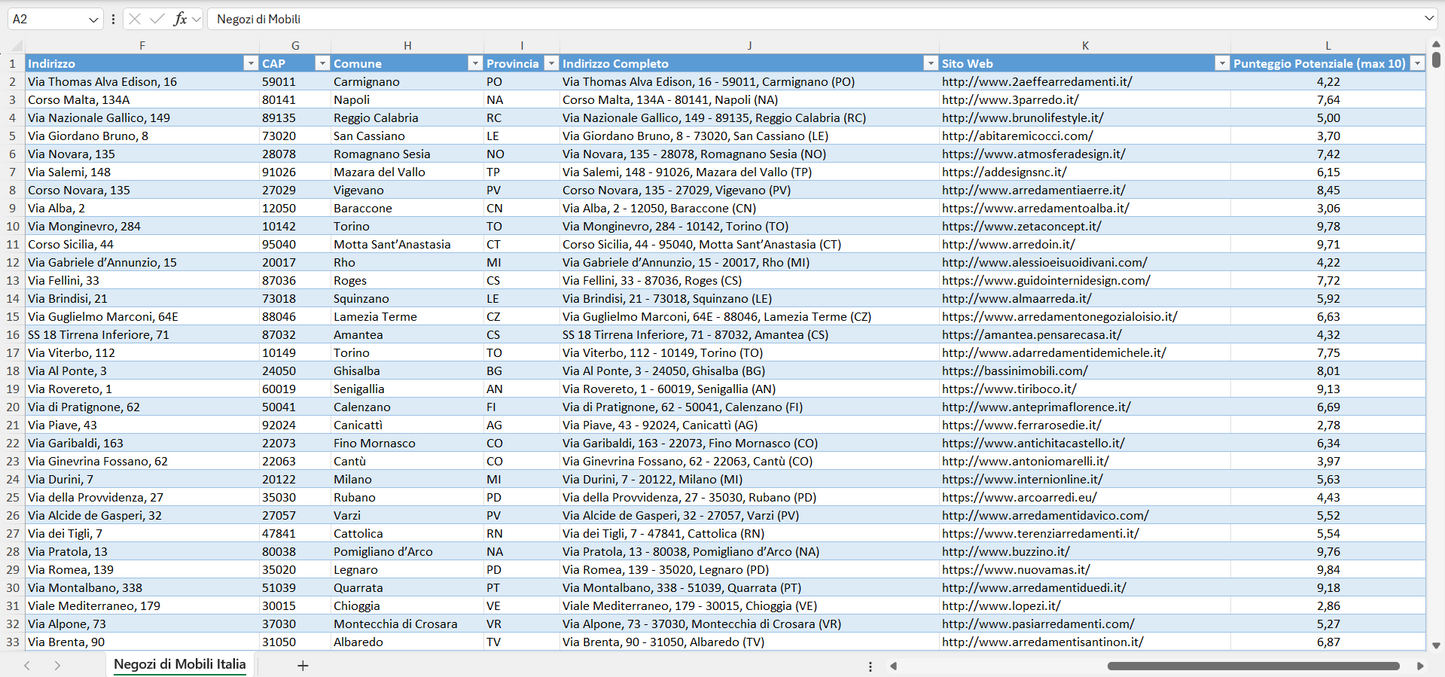Expand the formula bar with right chevron
The height and width of the screenshot is (677, 1445).
1429,19
